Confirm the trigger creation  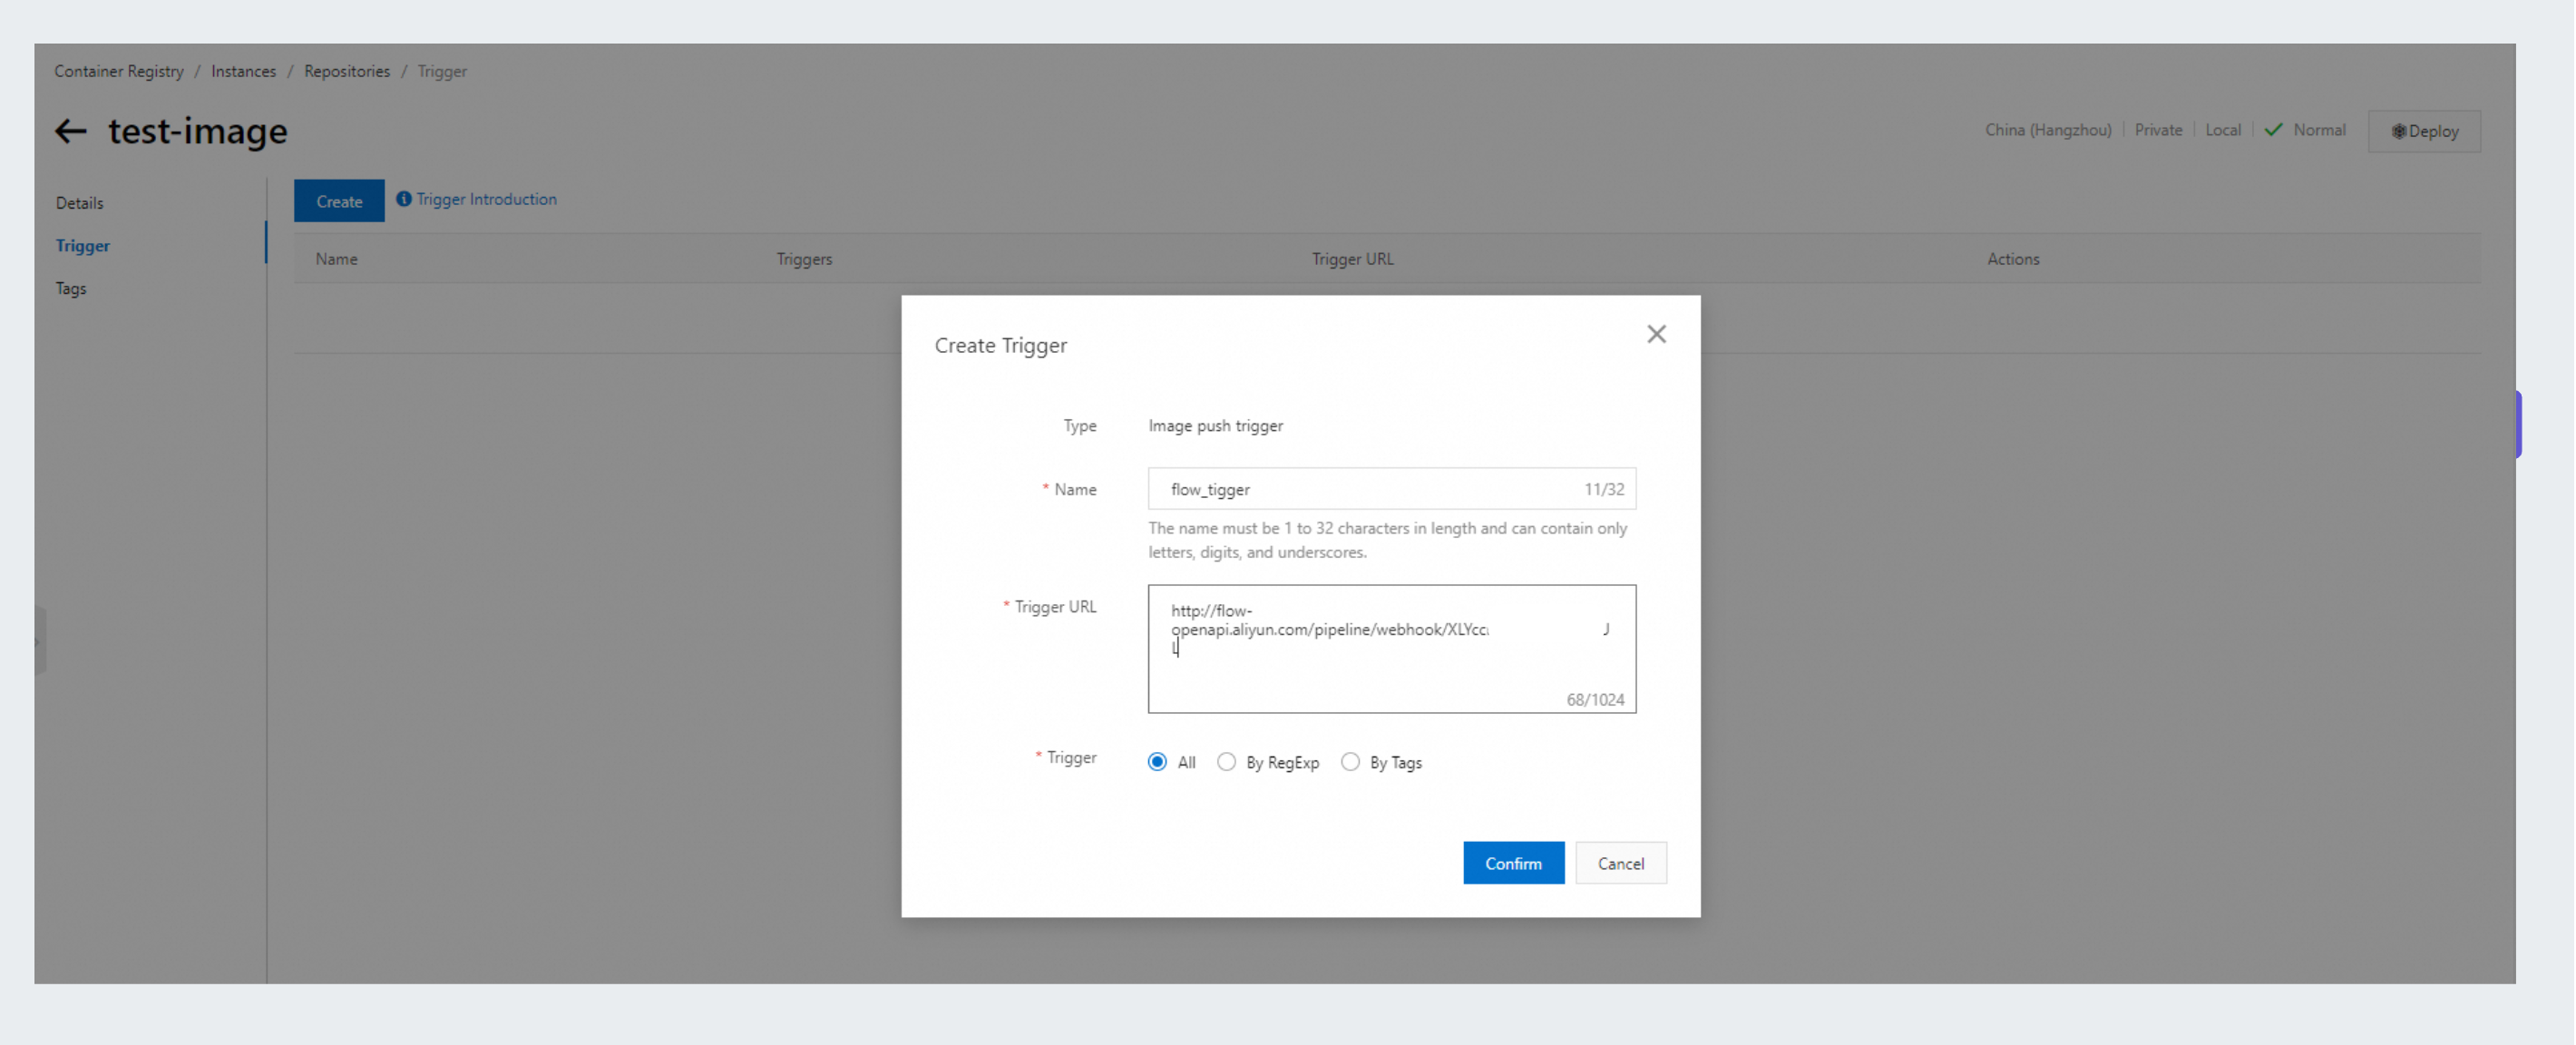tap(1513, 863)
